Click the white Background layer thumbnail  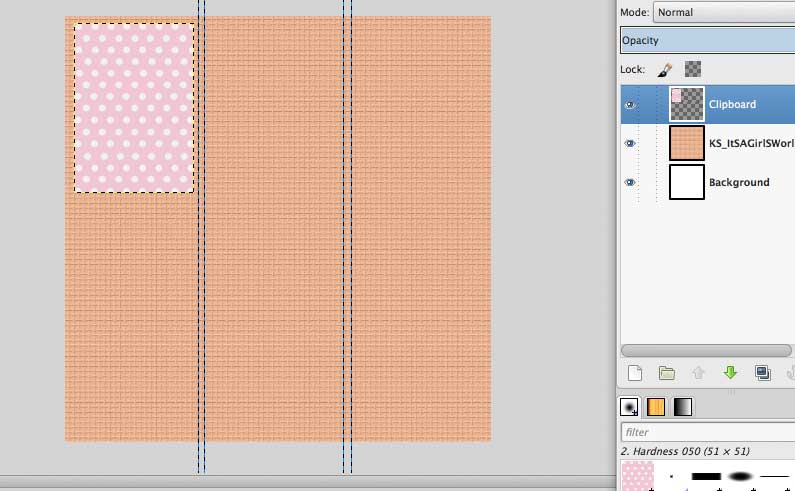coord(687,182)
